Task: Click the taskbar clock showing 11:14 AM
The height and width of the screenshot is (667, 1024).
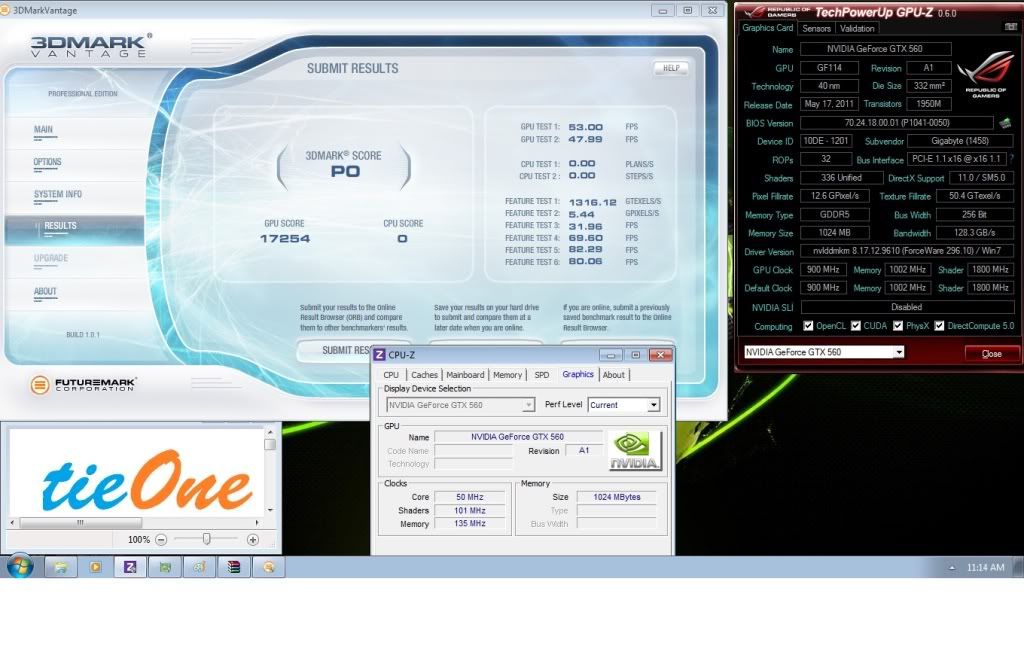Action: pyautogui.click(x=985, y=568)
